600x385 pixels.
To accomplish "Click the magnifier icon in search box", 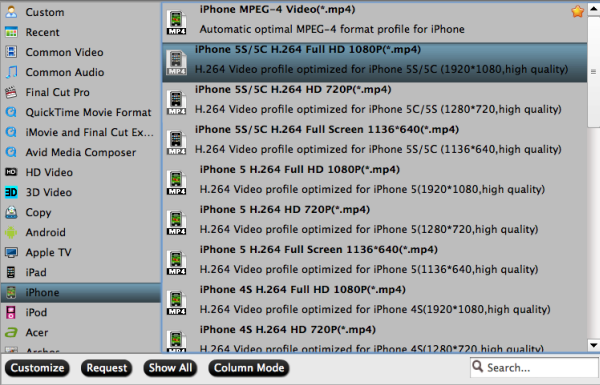I will pyautogui.click(x=478, y=367).
